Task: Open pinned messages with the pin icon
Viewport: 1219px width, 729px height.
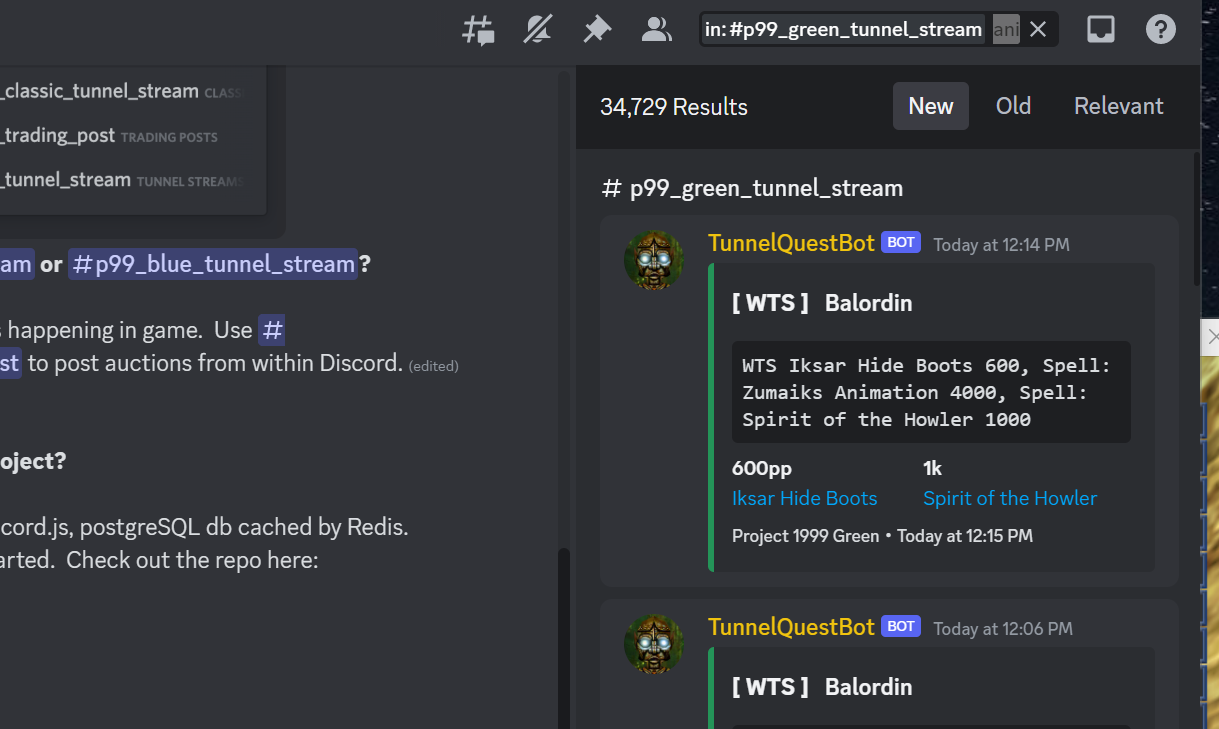Action: [597, 29]
